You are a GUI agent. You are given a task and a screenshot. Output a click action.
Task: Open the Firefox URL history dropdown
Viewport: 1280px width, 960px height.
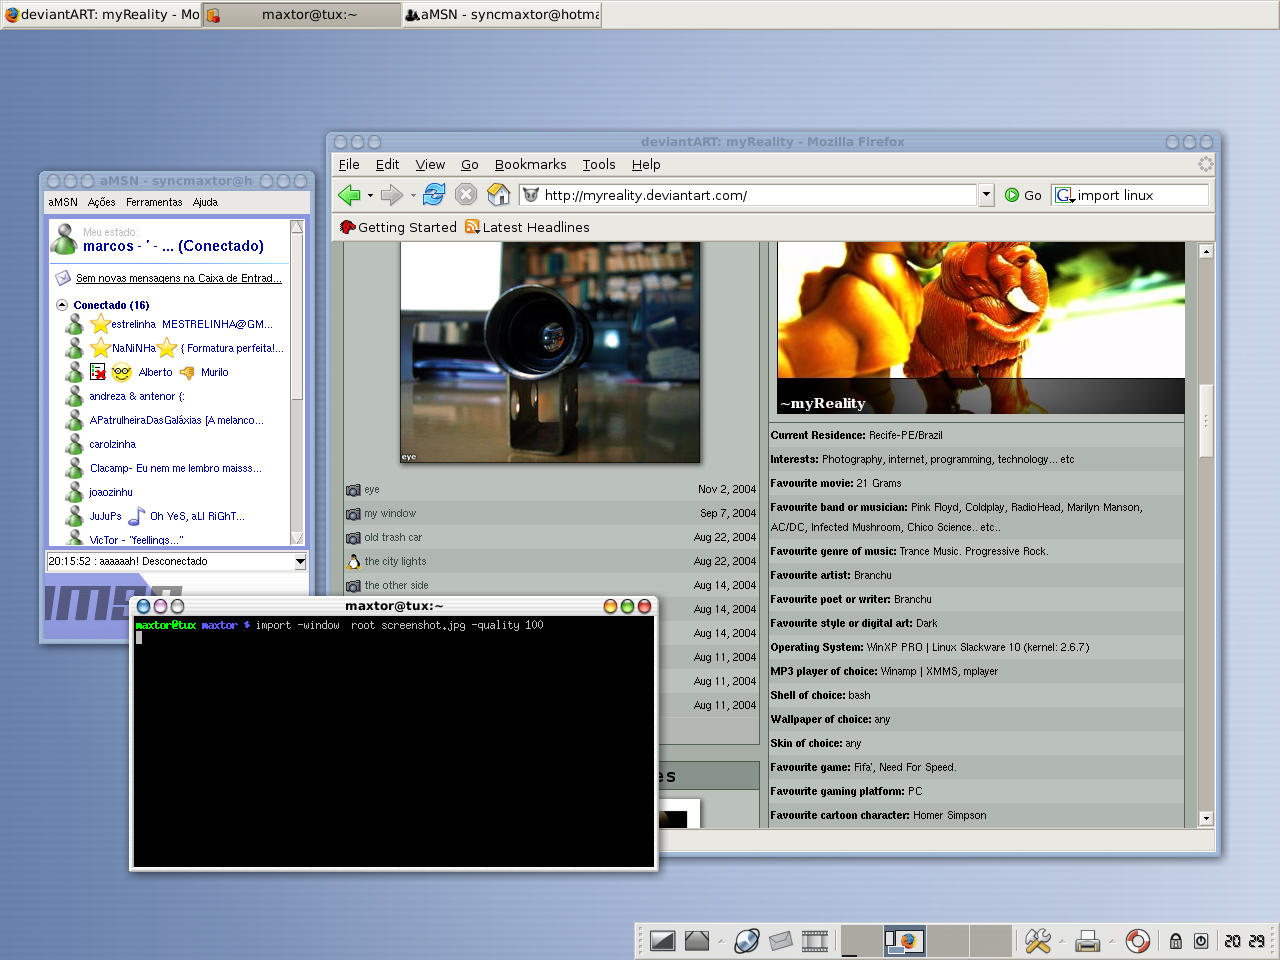tap(986, 195)
